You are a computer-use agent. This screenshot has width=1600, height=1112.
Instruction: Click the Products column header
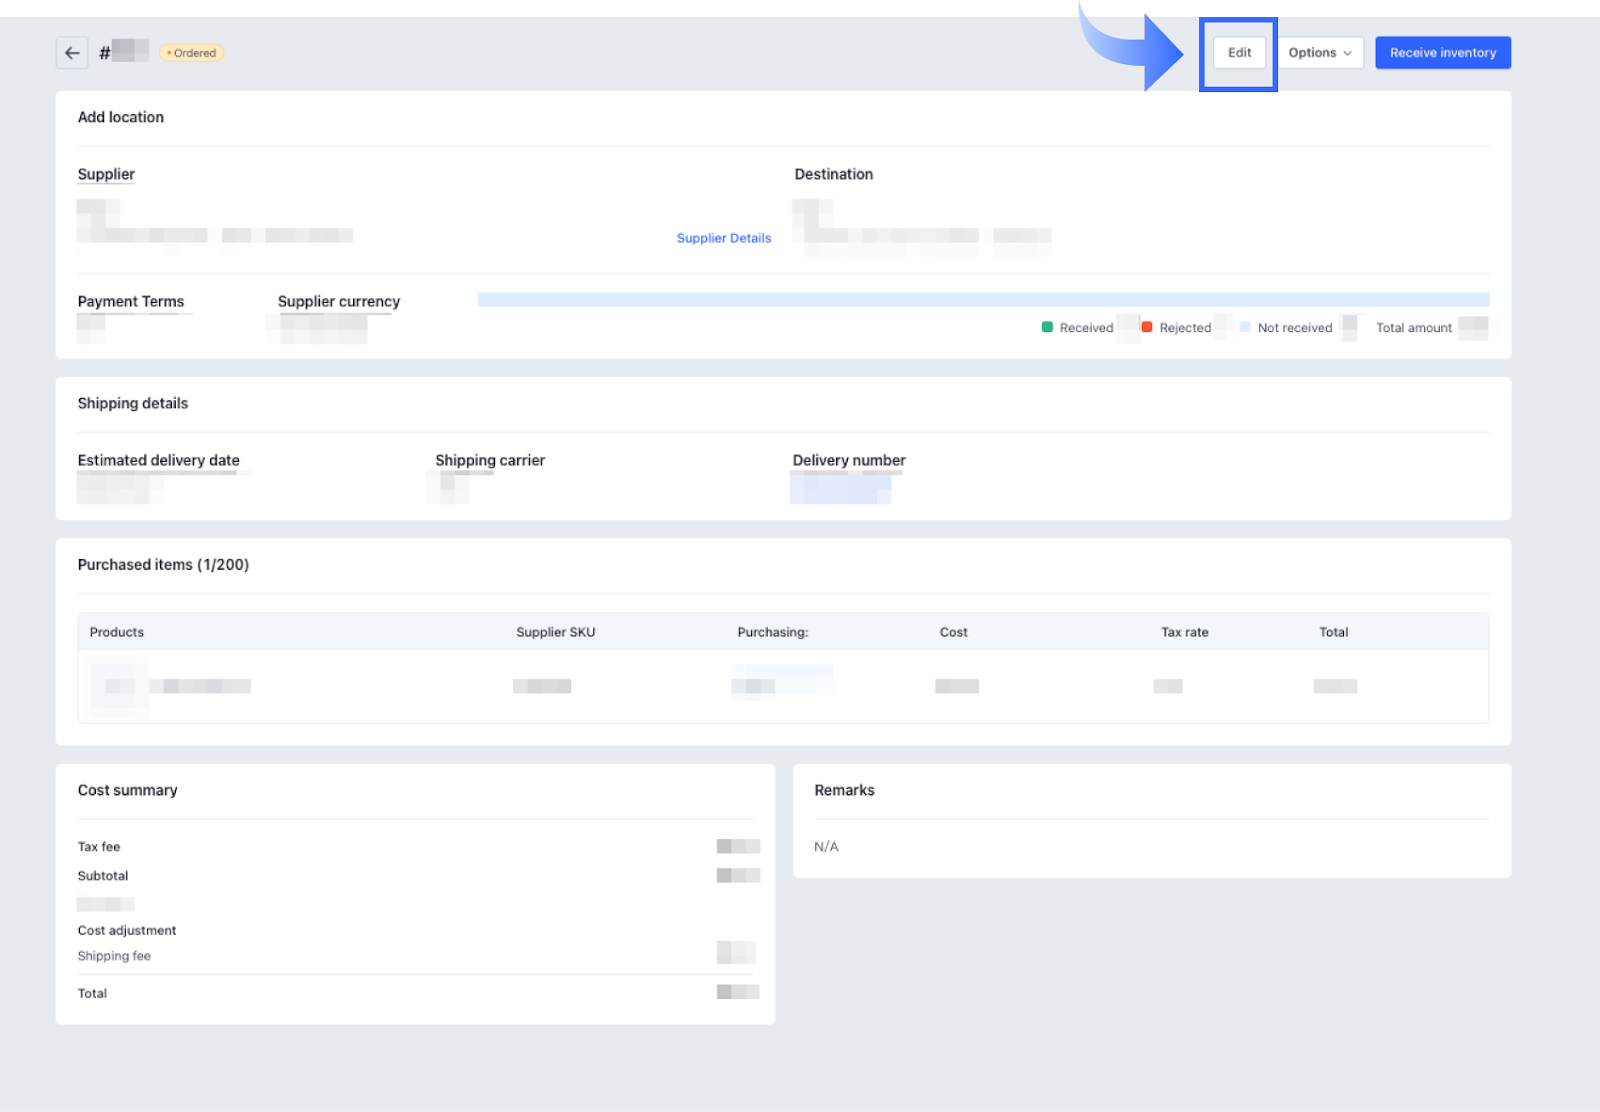[117, 632]
